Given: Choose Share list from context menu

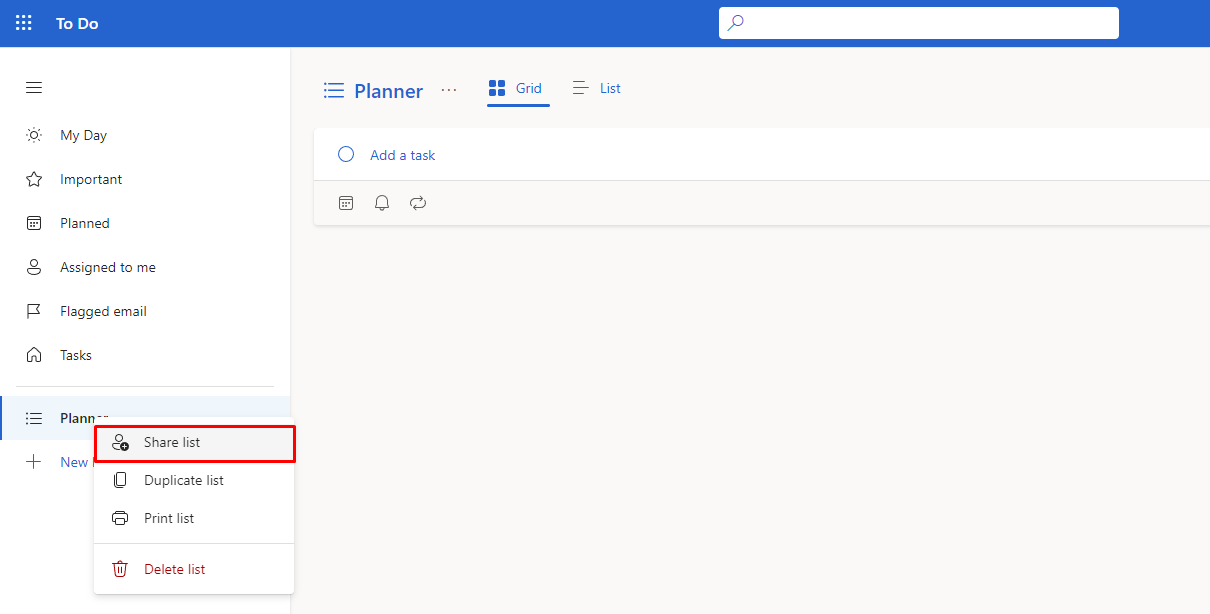Looking at the screenshot, I should point(194,442).
